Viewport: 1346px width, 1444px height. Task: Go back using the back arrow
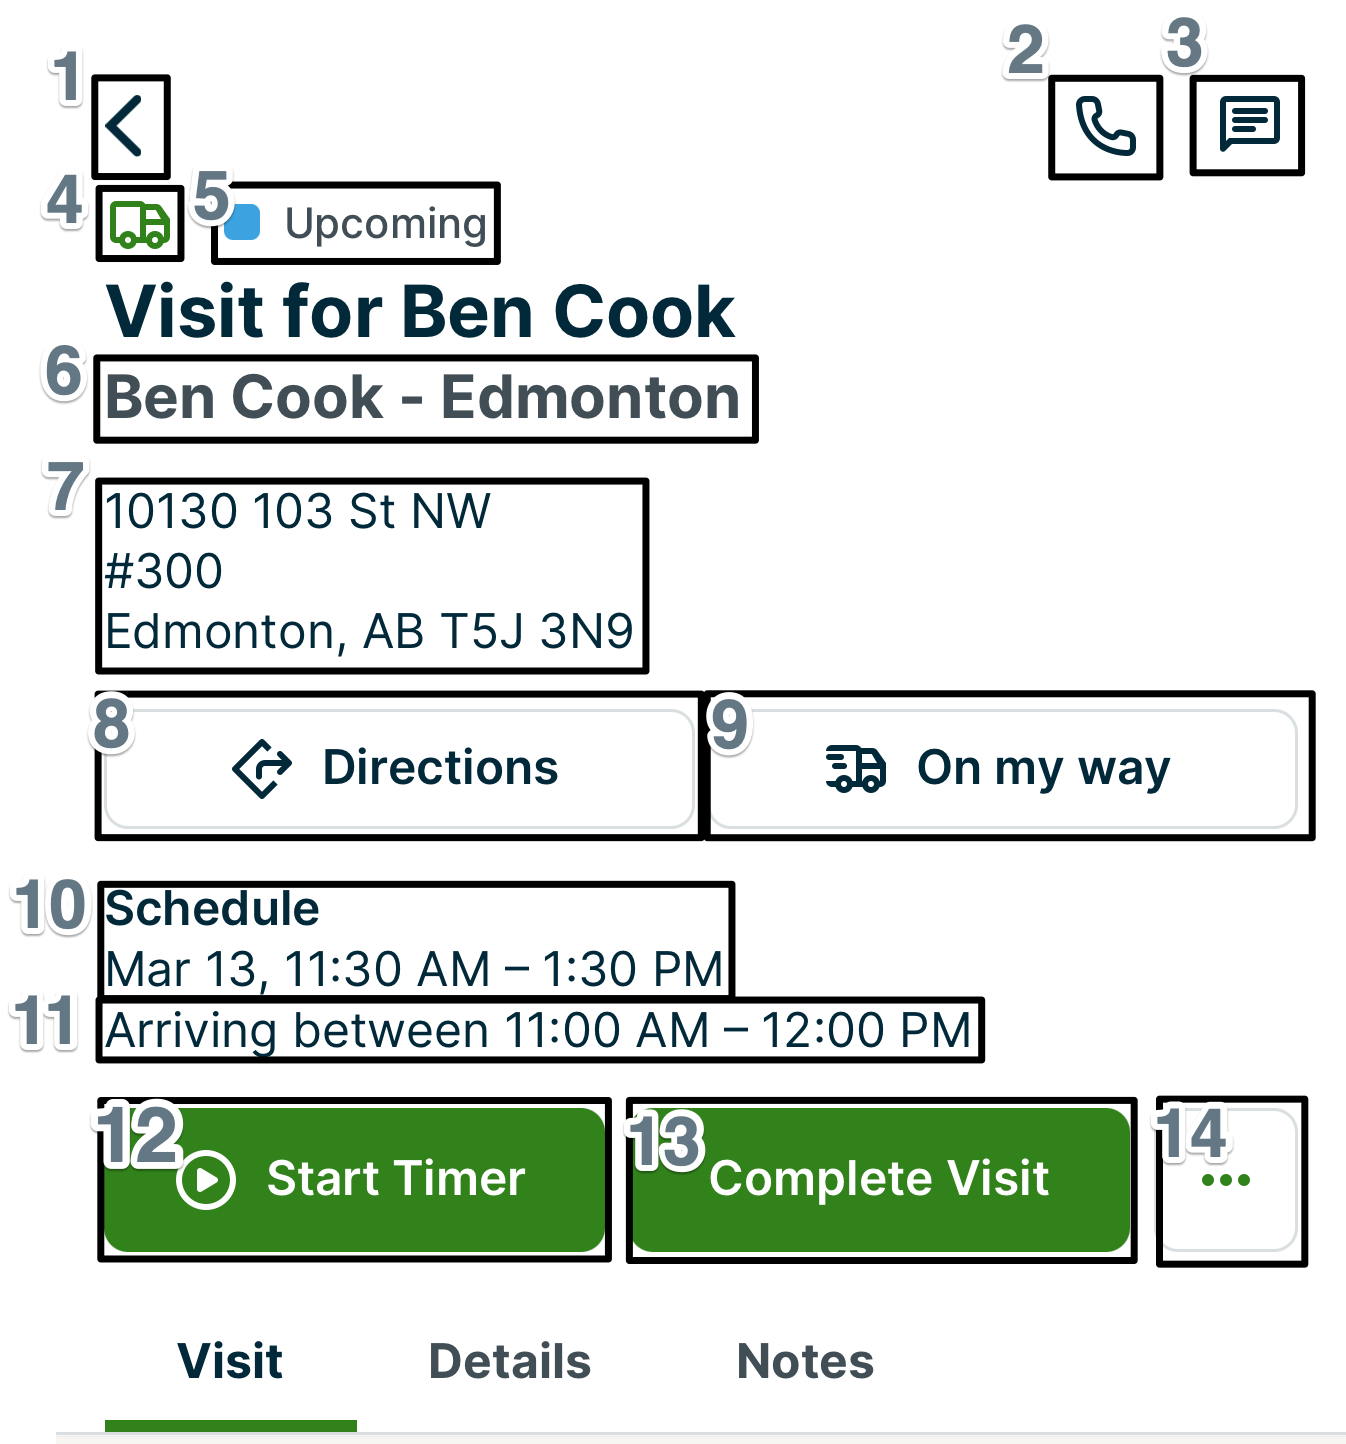point(127,126)
